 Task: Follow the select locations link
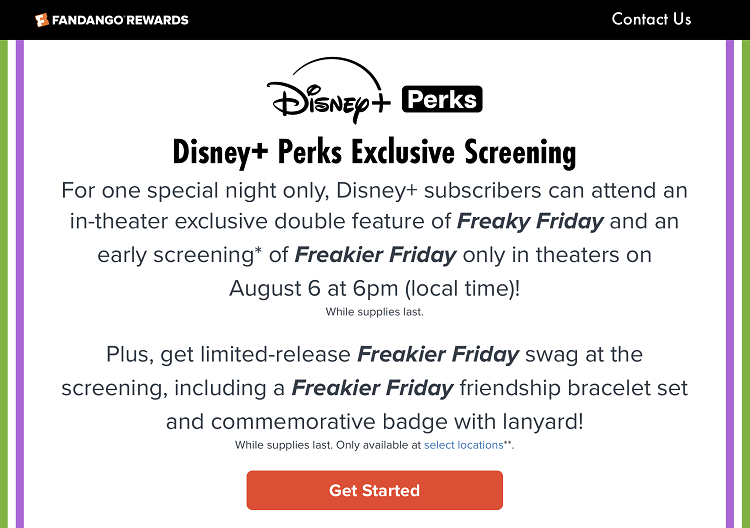(463, 445)
